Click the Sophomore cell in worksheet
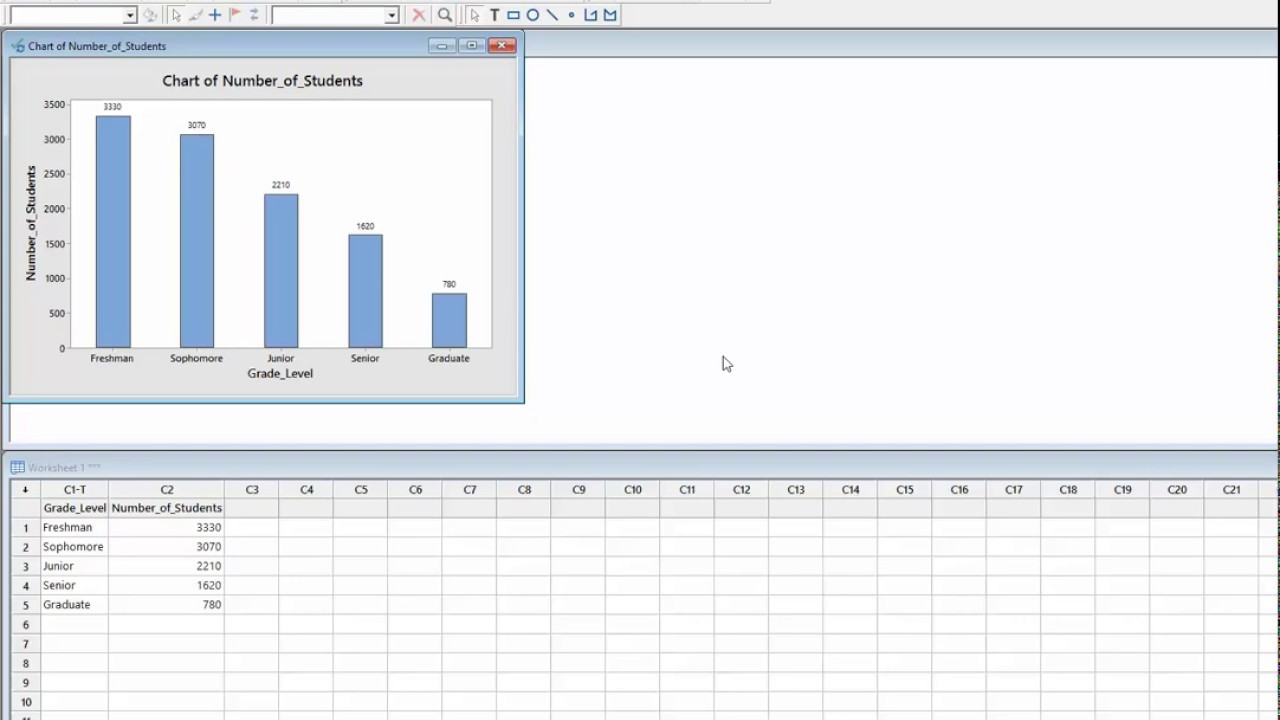This screenshot has width=1280, height=720. click(75, 547)
